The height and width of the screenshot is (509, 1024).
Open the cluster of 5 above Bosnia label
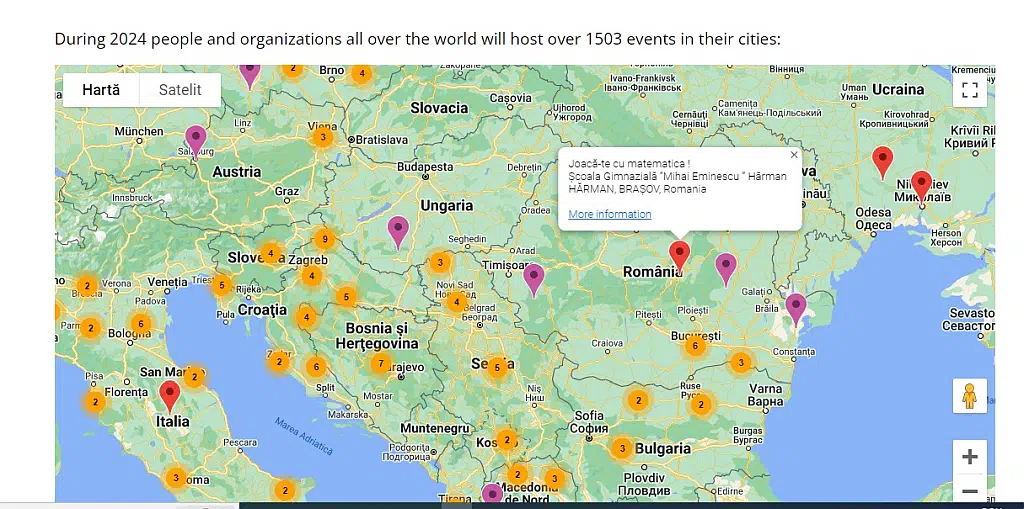click(x=347, y=297)
